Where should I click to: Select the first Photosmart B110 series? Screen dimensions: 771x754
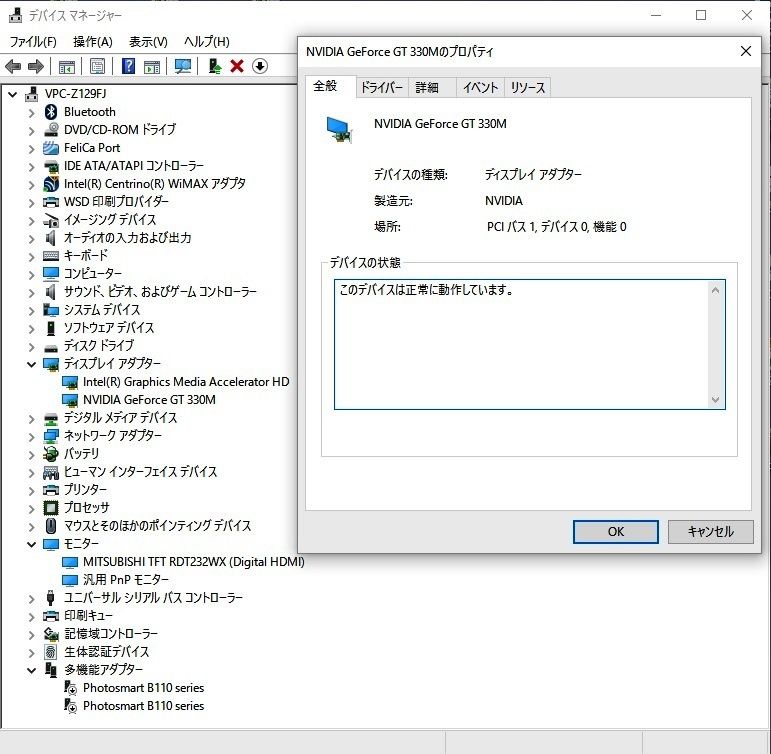click(143, 688)
